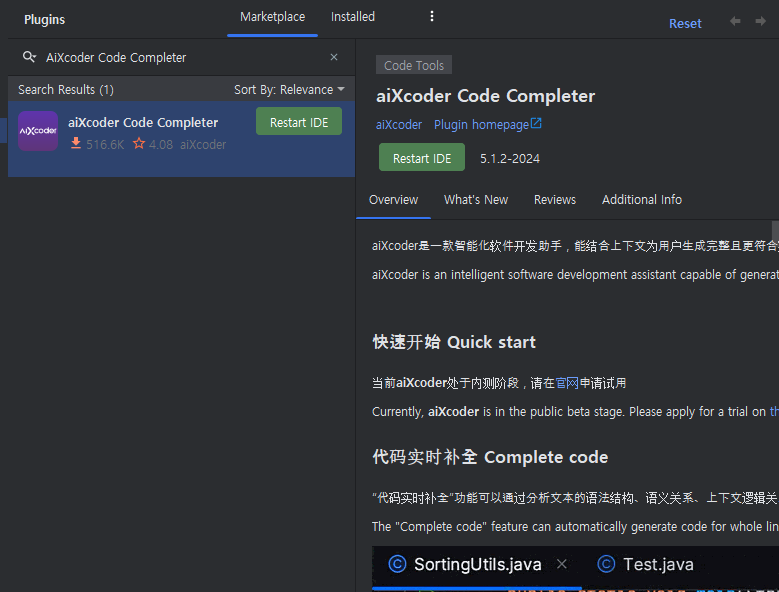Click the Search Results (1) header
The image size is (779, 592).
pos(66,90)
